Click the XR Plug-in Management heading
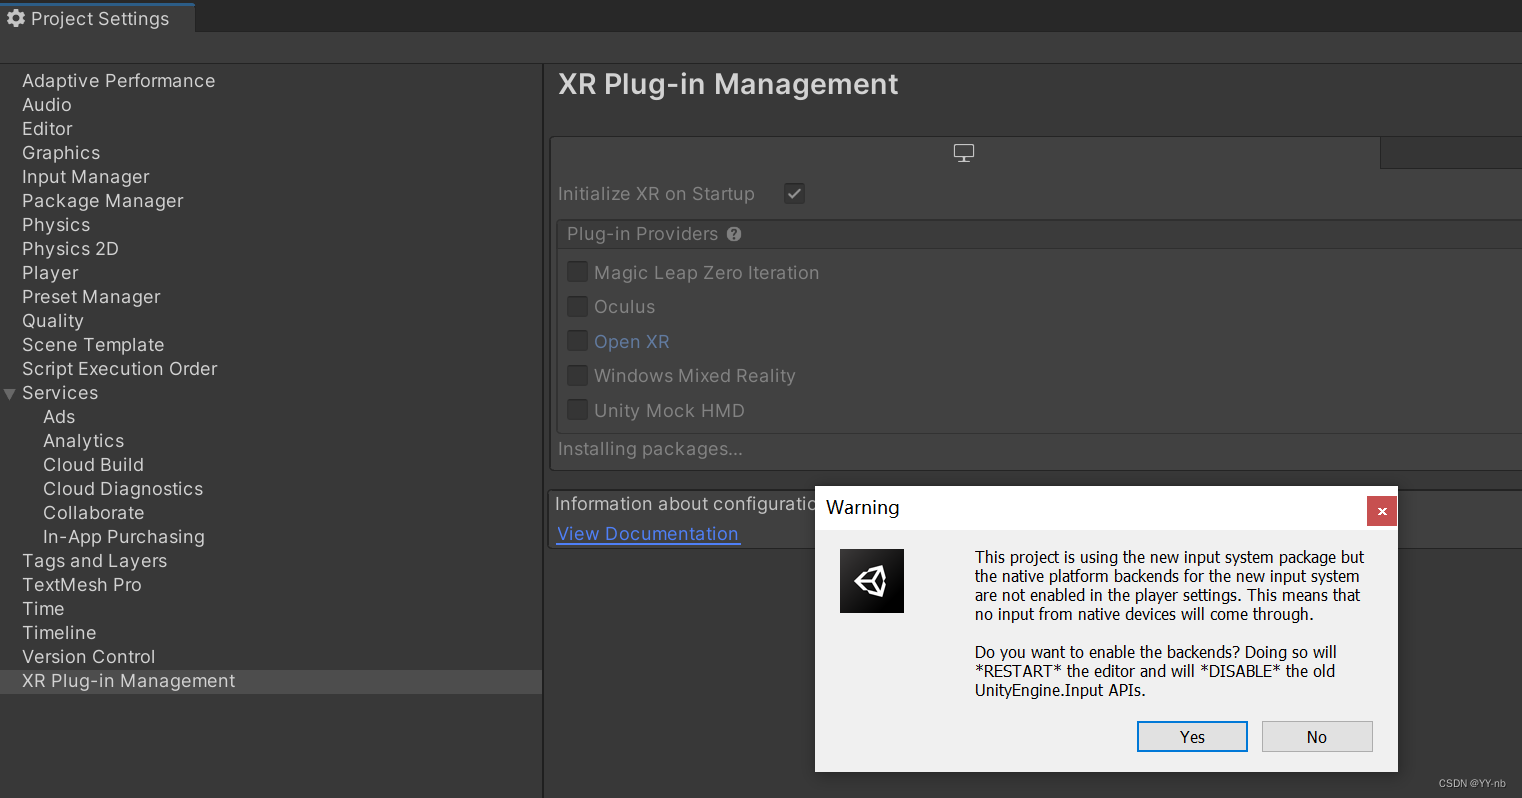Screen dimensions: 1522x798 click(x=728, y=84)
